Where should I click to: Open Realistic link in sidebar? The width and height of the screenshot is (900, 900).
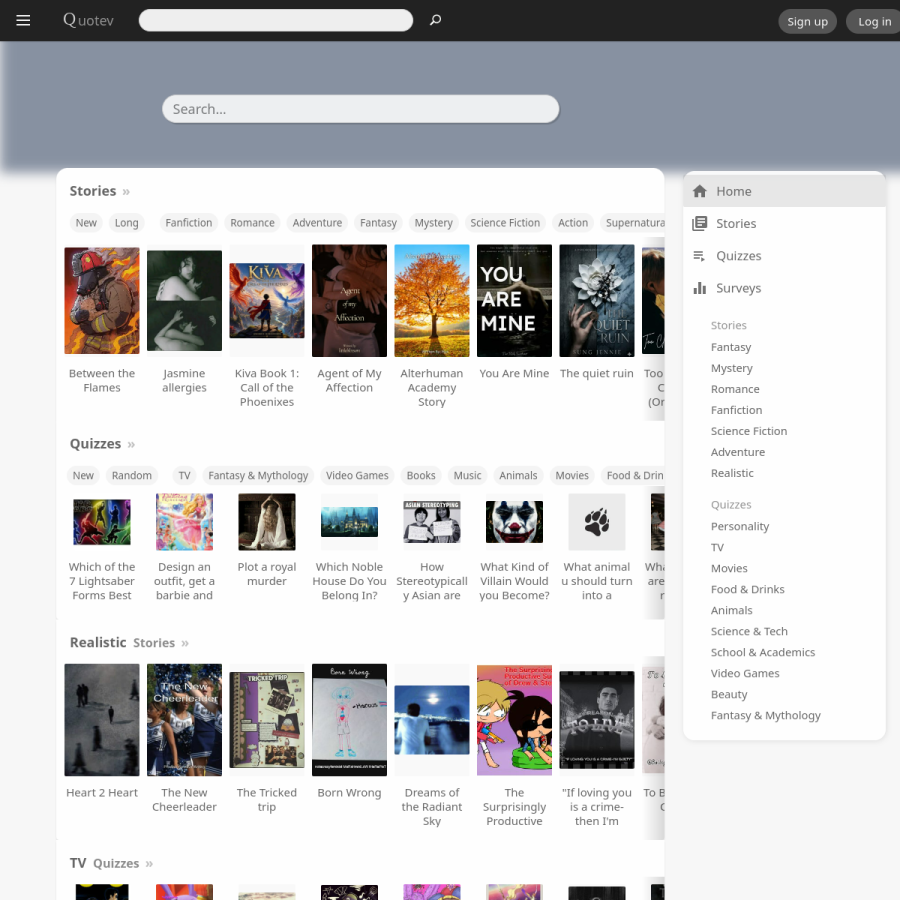pyautogui.click(x=732, y=473)
